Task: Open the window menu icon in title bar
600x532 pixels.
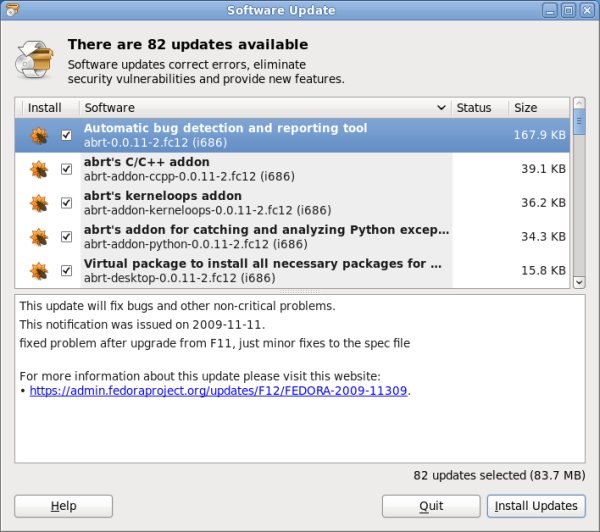Action: [12, 10]
